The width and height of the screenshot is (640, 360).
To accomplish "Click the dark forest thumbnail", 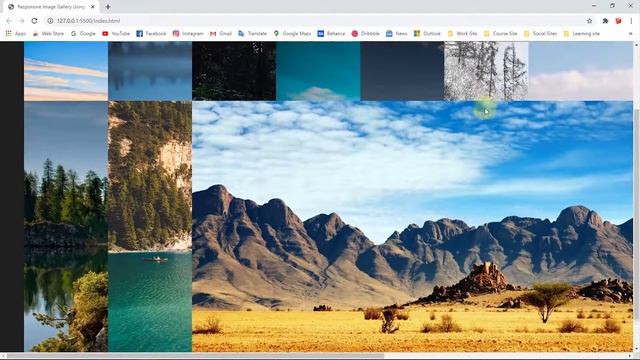I will click(234, 71).
